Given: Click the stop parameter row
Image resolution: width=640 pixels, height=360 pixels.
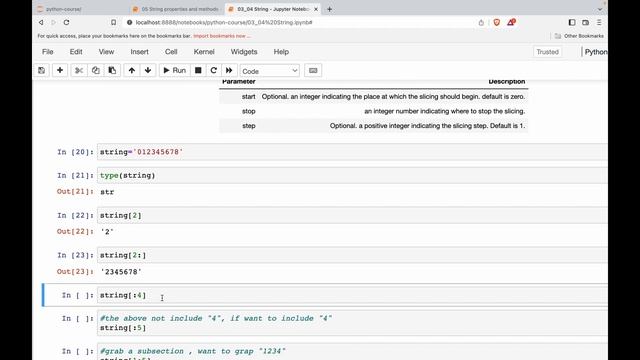Looking at the screenshot, I should (x=373, y=111).
